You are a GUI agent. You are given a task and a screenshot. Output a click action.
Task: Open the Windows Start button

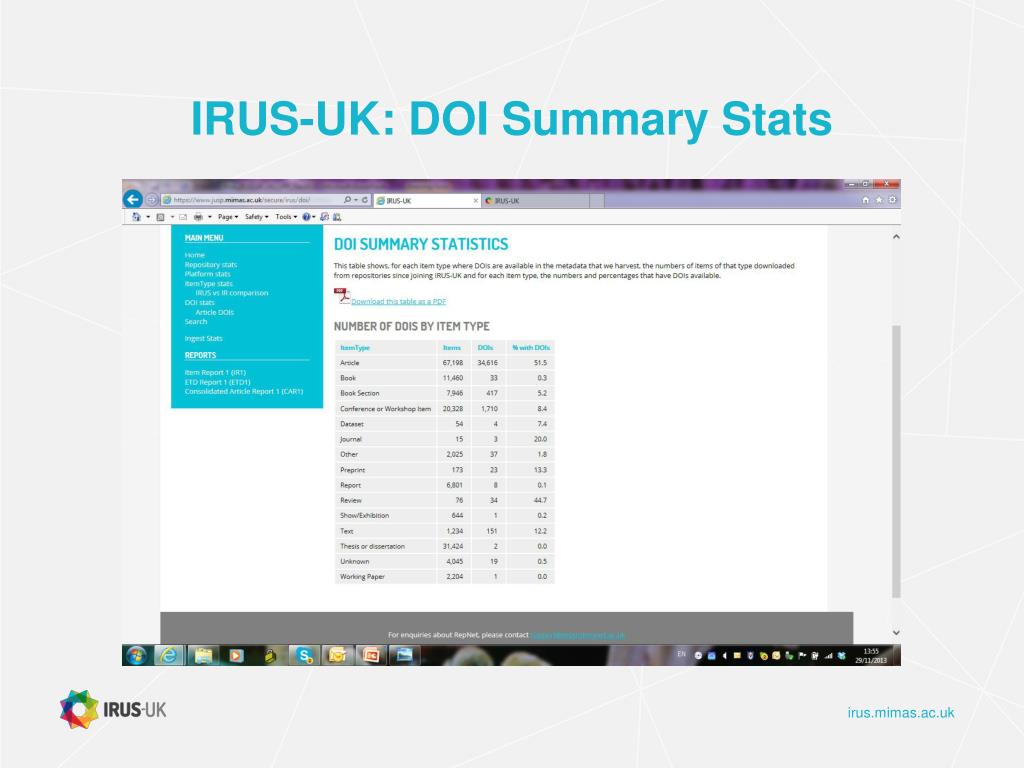click(x=136, y=655)
